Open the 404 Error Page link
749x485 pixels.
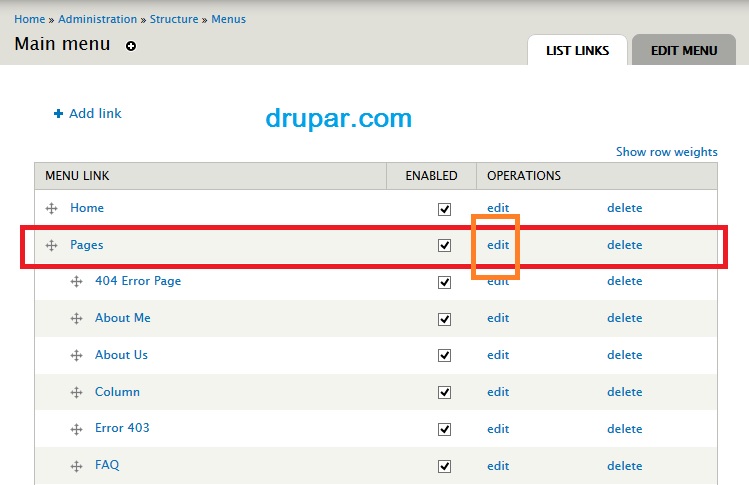[x=138, y=281]
